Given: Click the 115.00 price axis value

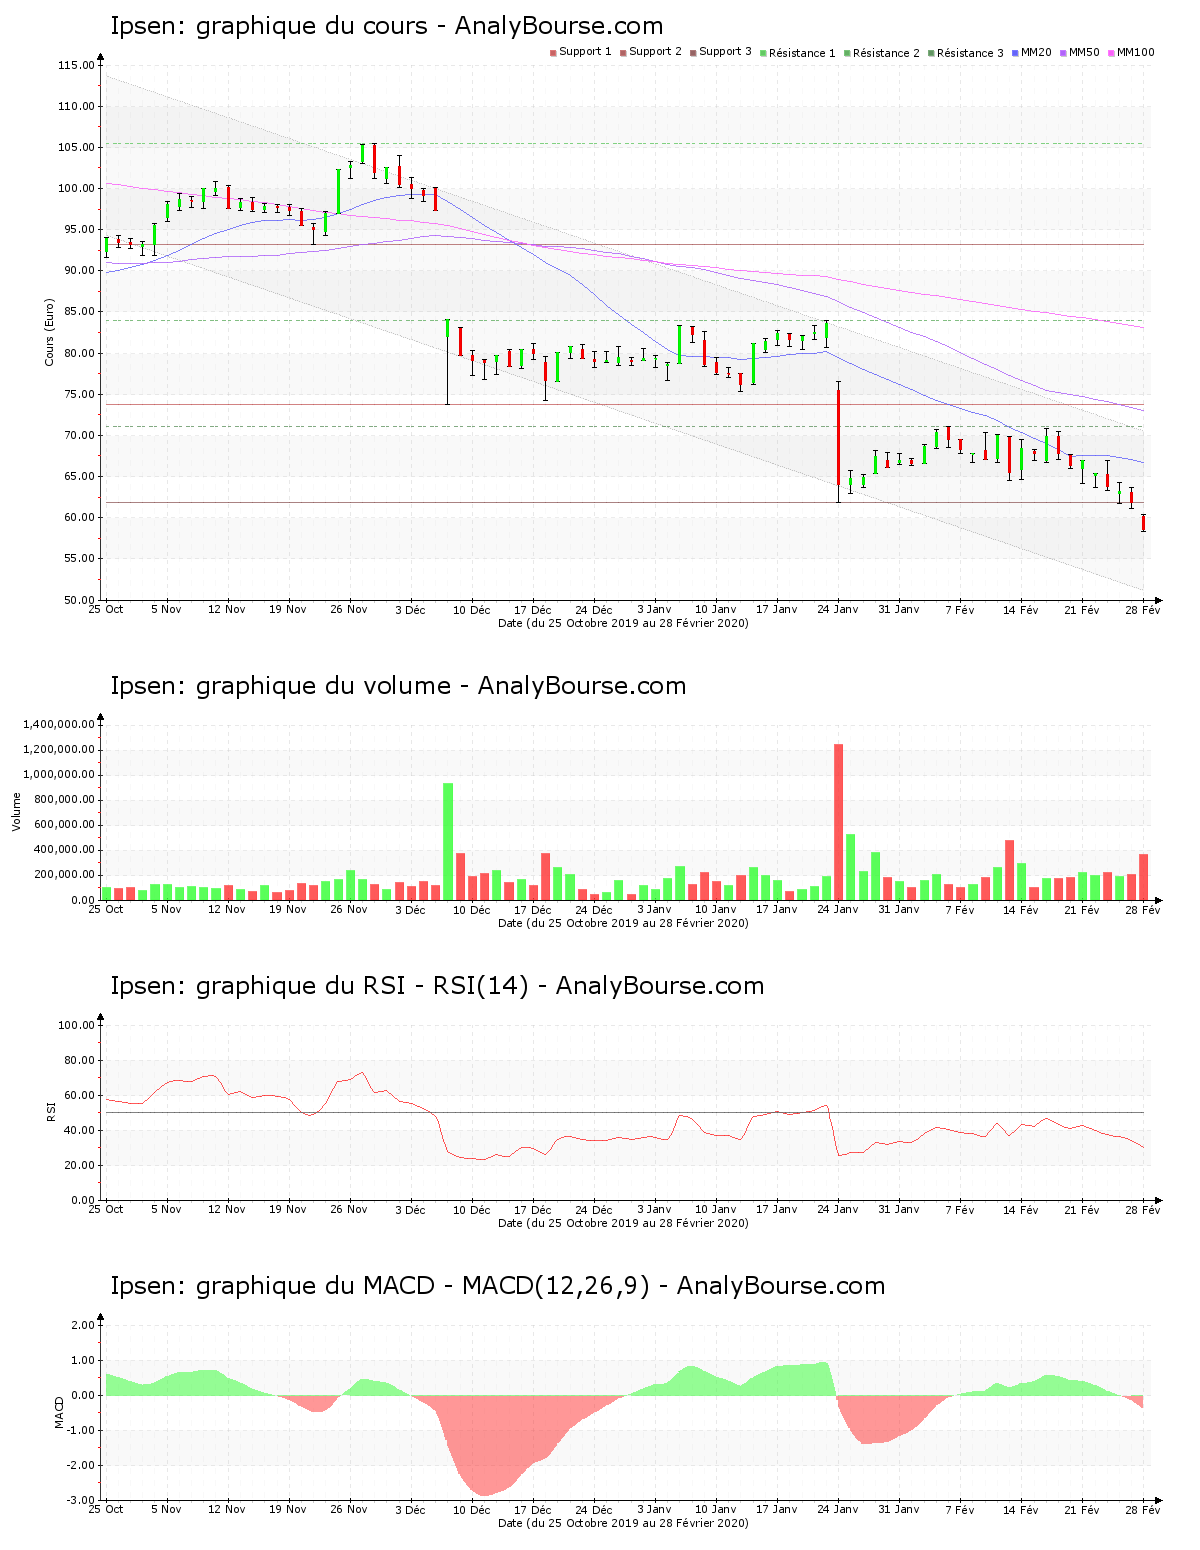Looking at the screenshot, I should pos(77,66).
